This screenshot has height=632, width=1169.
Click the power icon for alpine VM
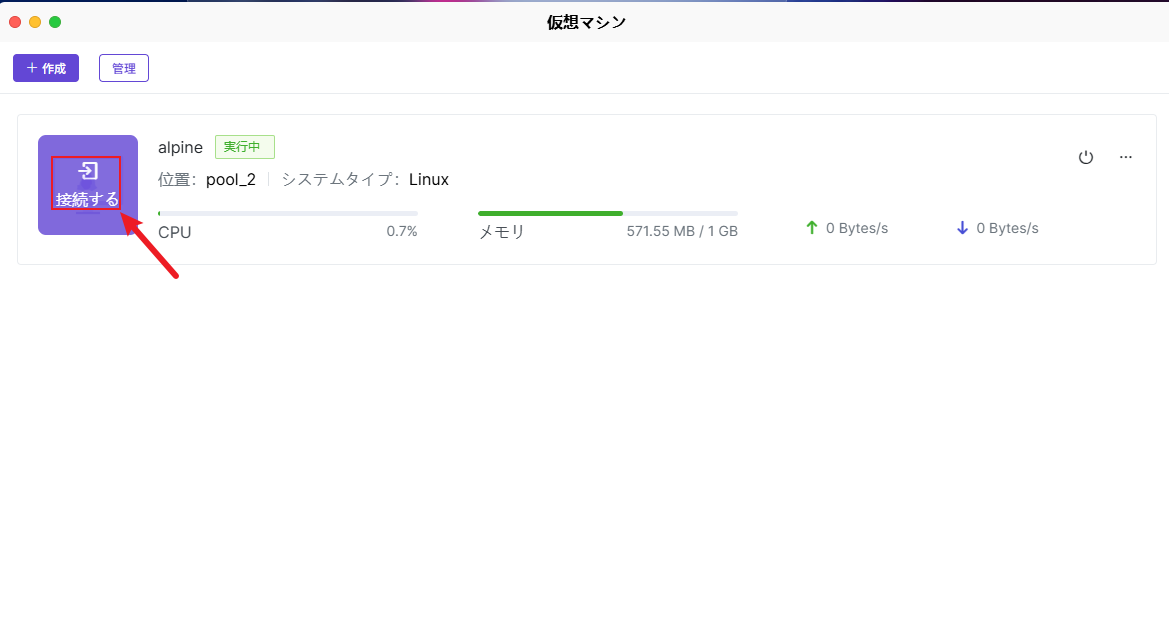1085,157
